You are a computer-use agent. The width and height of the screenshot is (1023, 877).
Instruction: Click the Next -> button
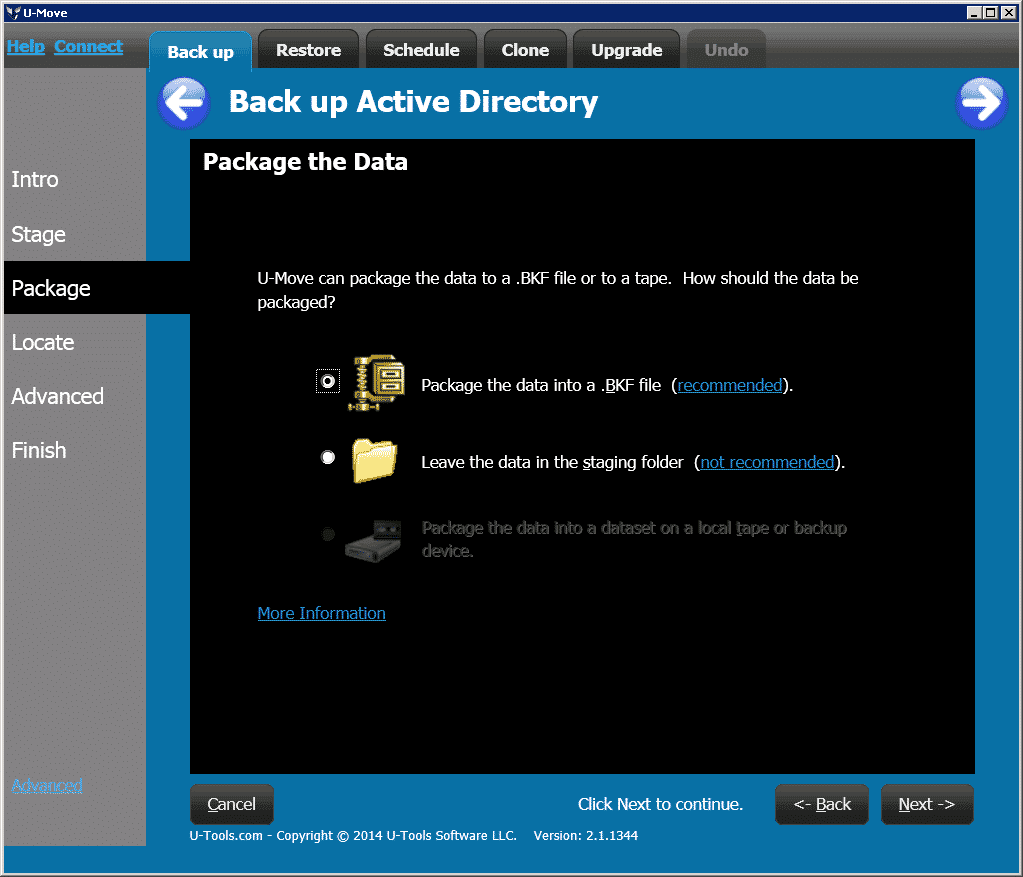(x=927, y=804)
